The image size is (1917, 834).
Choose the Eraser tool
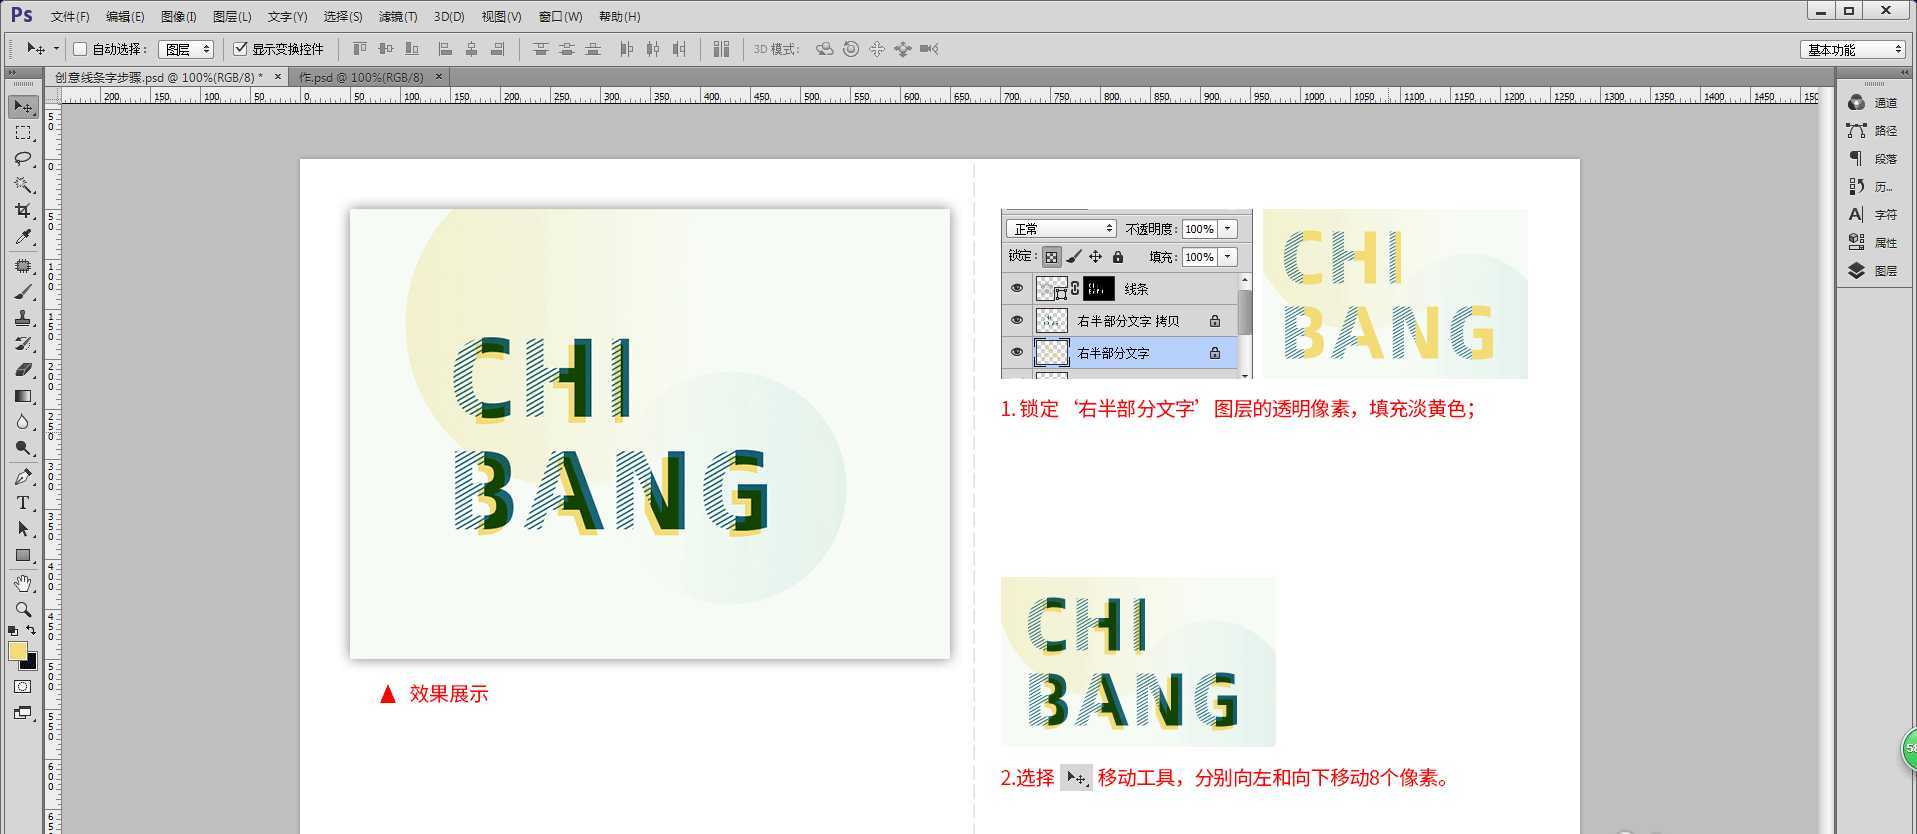coord(23,370)
